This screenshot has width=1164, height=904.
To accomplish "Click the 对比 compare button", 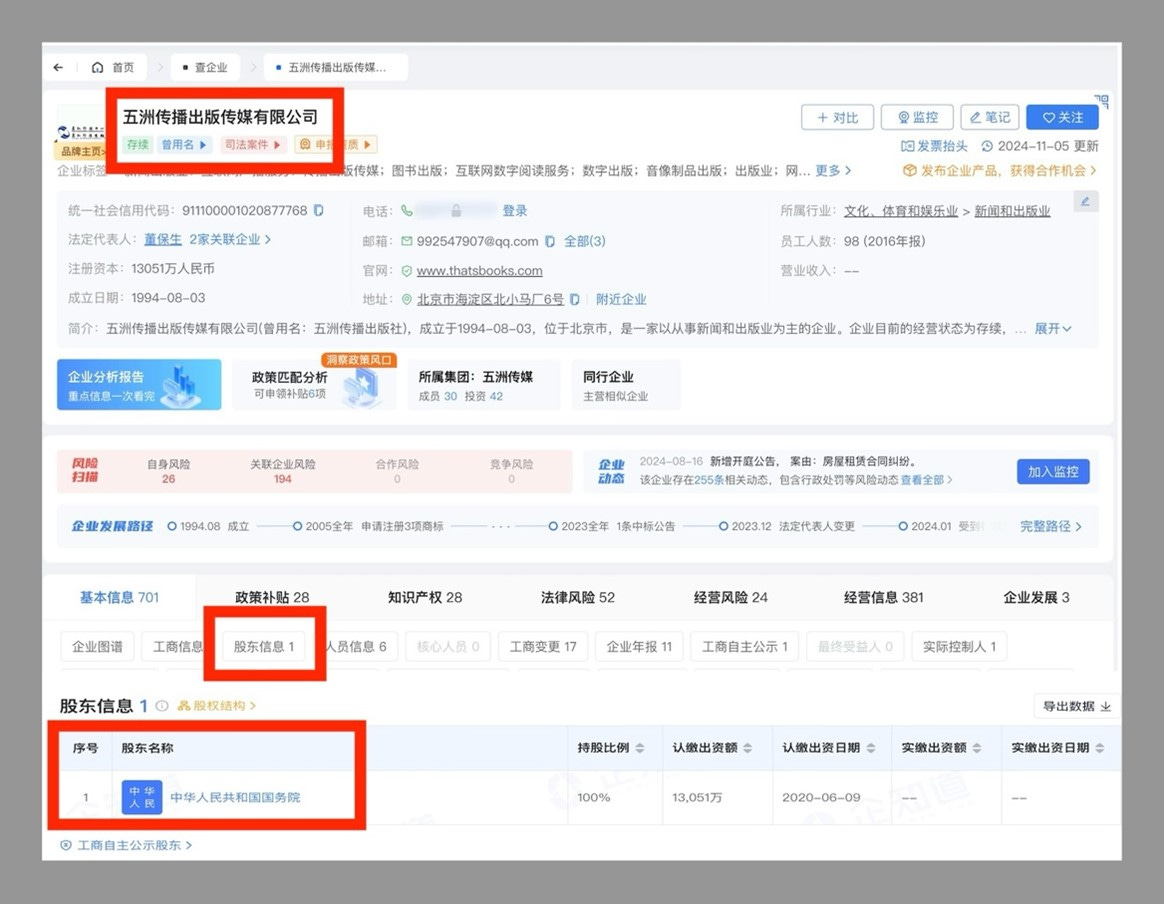I will [x=837, y=117].
